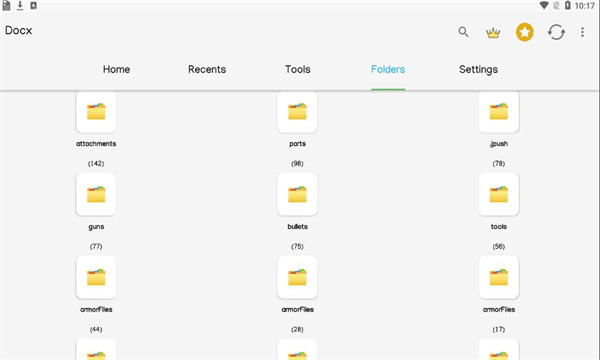
Task: Tap the (75) file count
Action: click(x=297, y=246)
